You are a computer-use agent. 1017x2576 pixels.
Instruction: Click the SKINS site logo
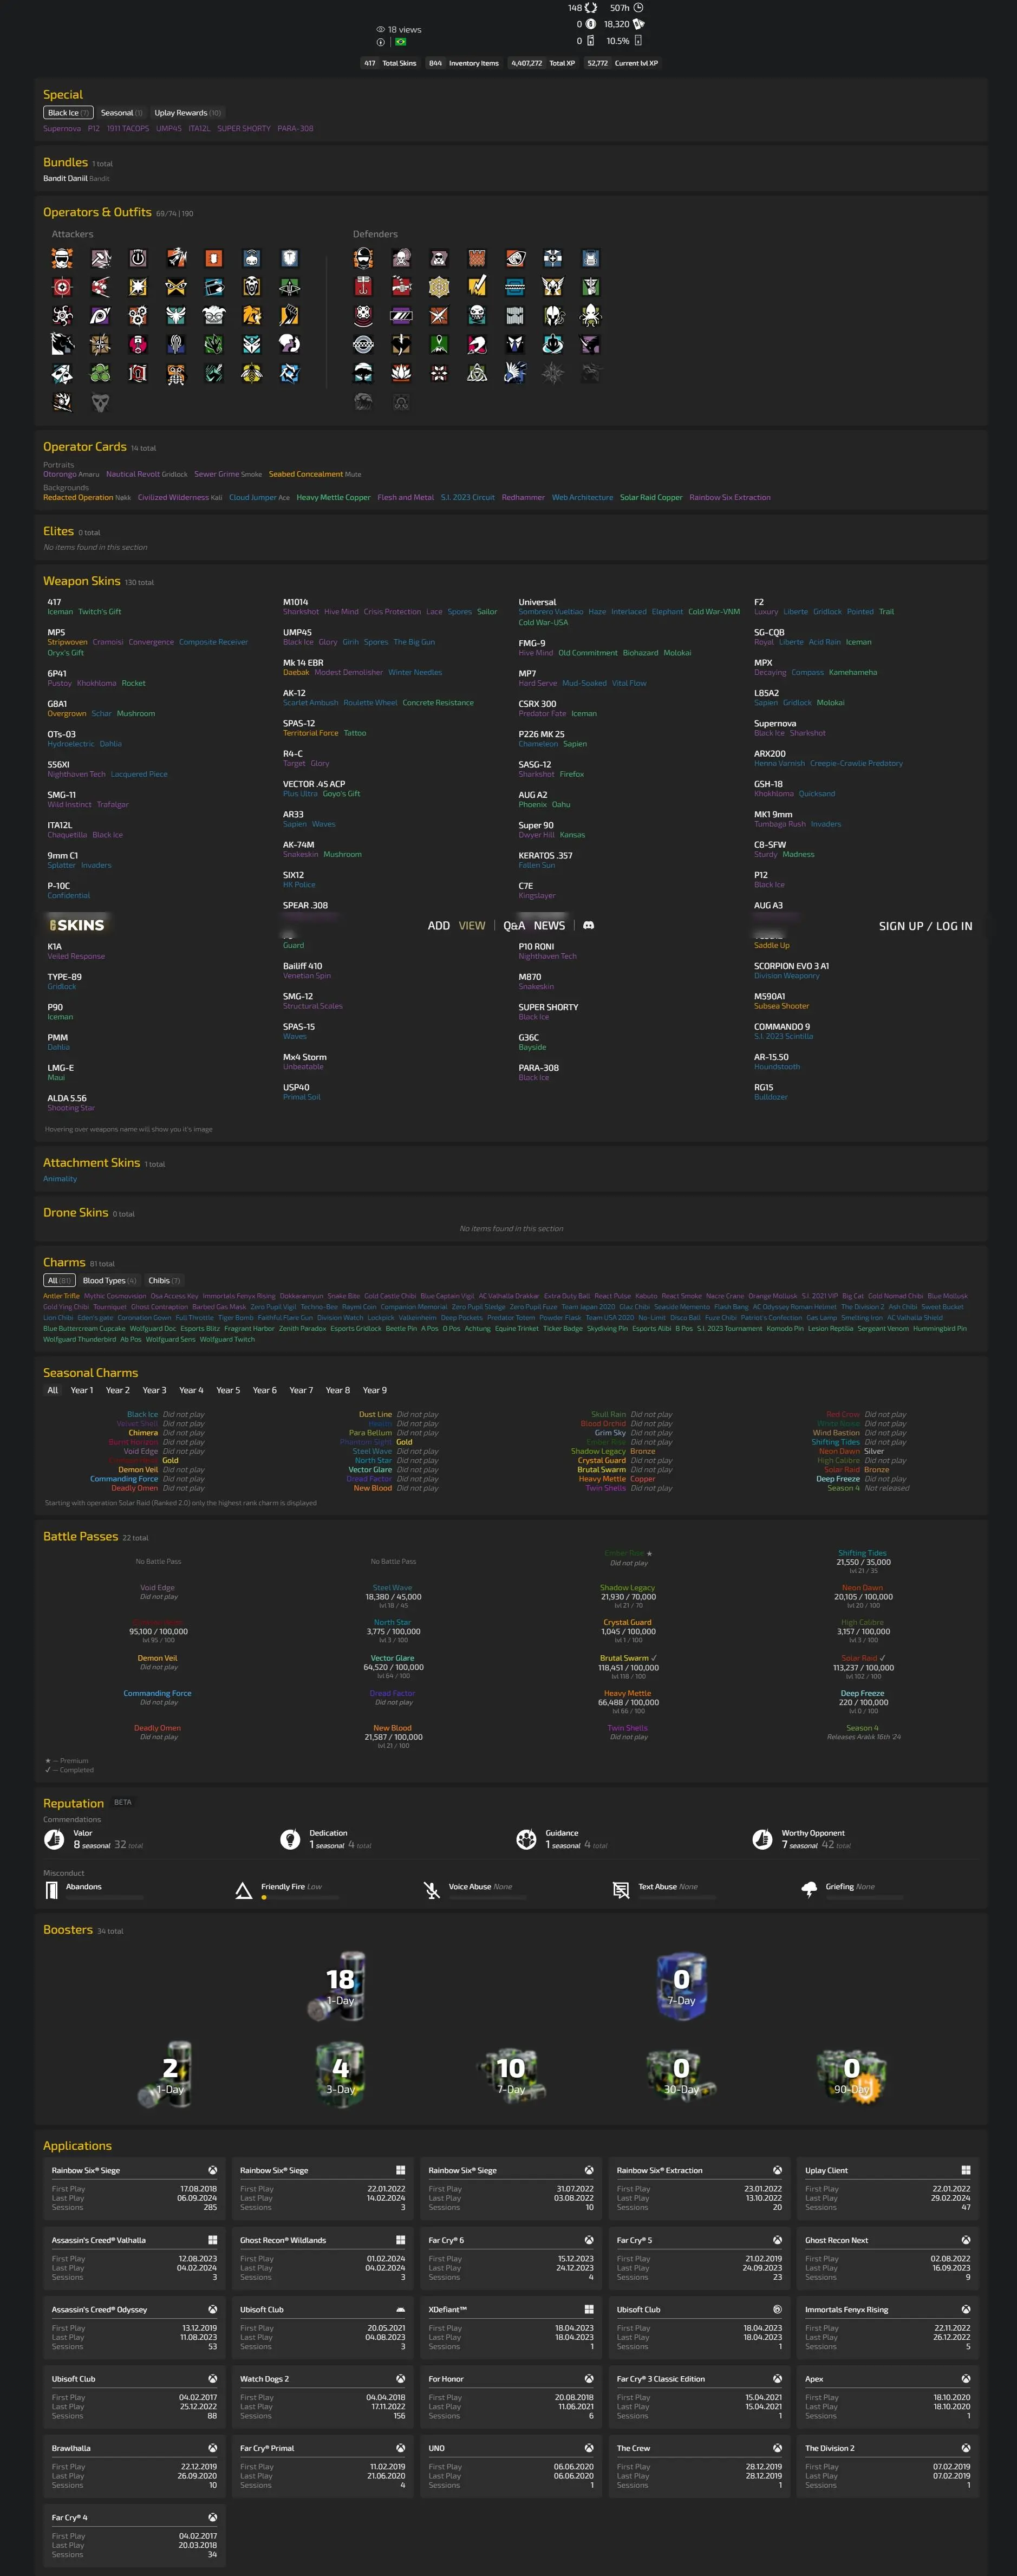pyautogui.click(x=77, y=925)
